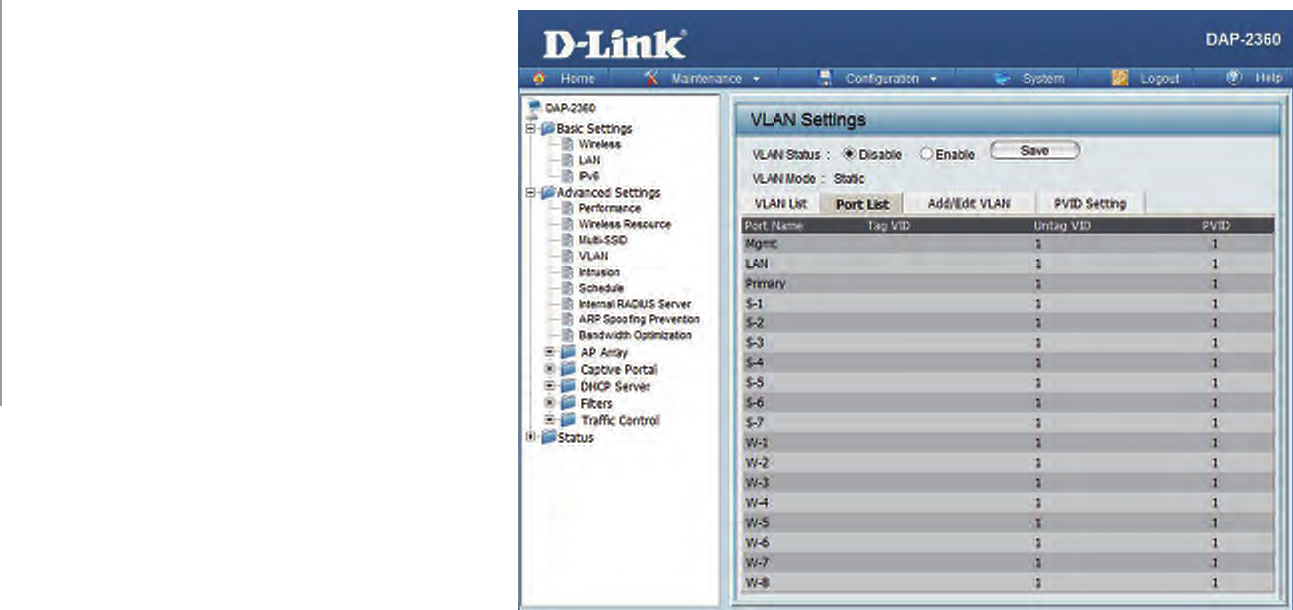The image size is (1293, 610).
Task: Click the Primary port row
Action: coord(1008,283)
